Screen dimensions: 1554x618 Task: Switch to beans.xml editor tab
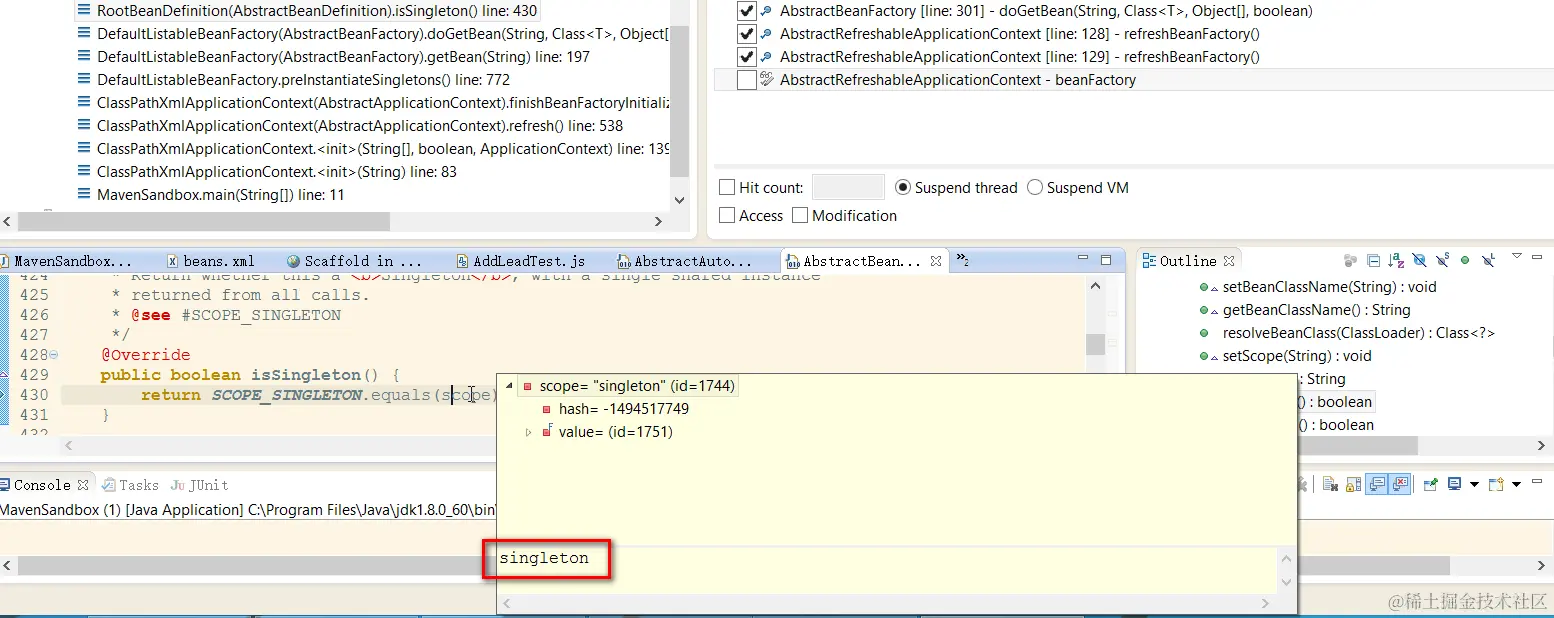point(210,261)
